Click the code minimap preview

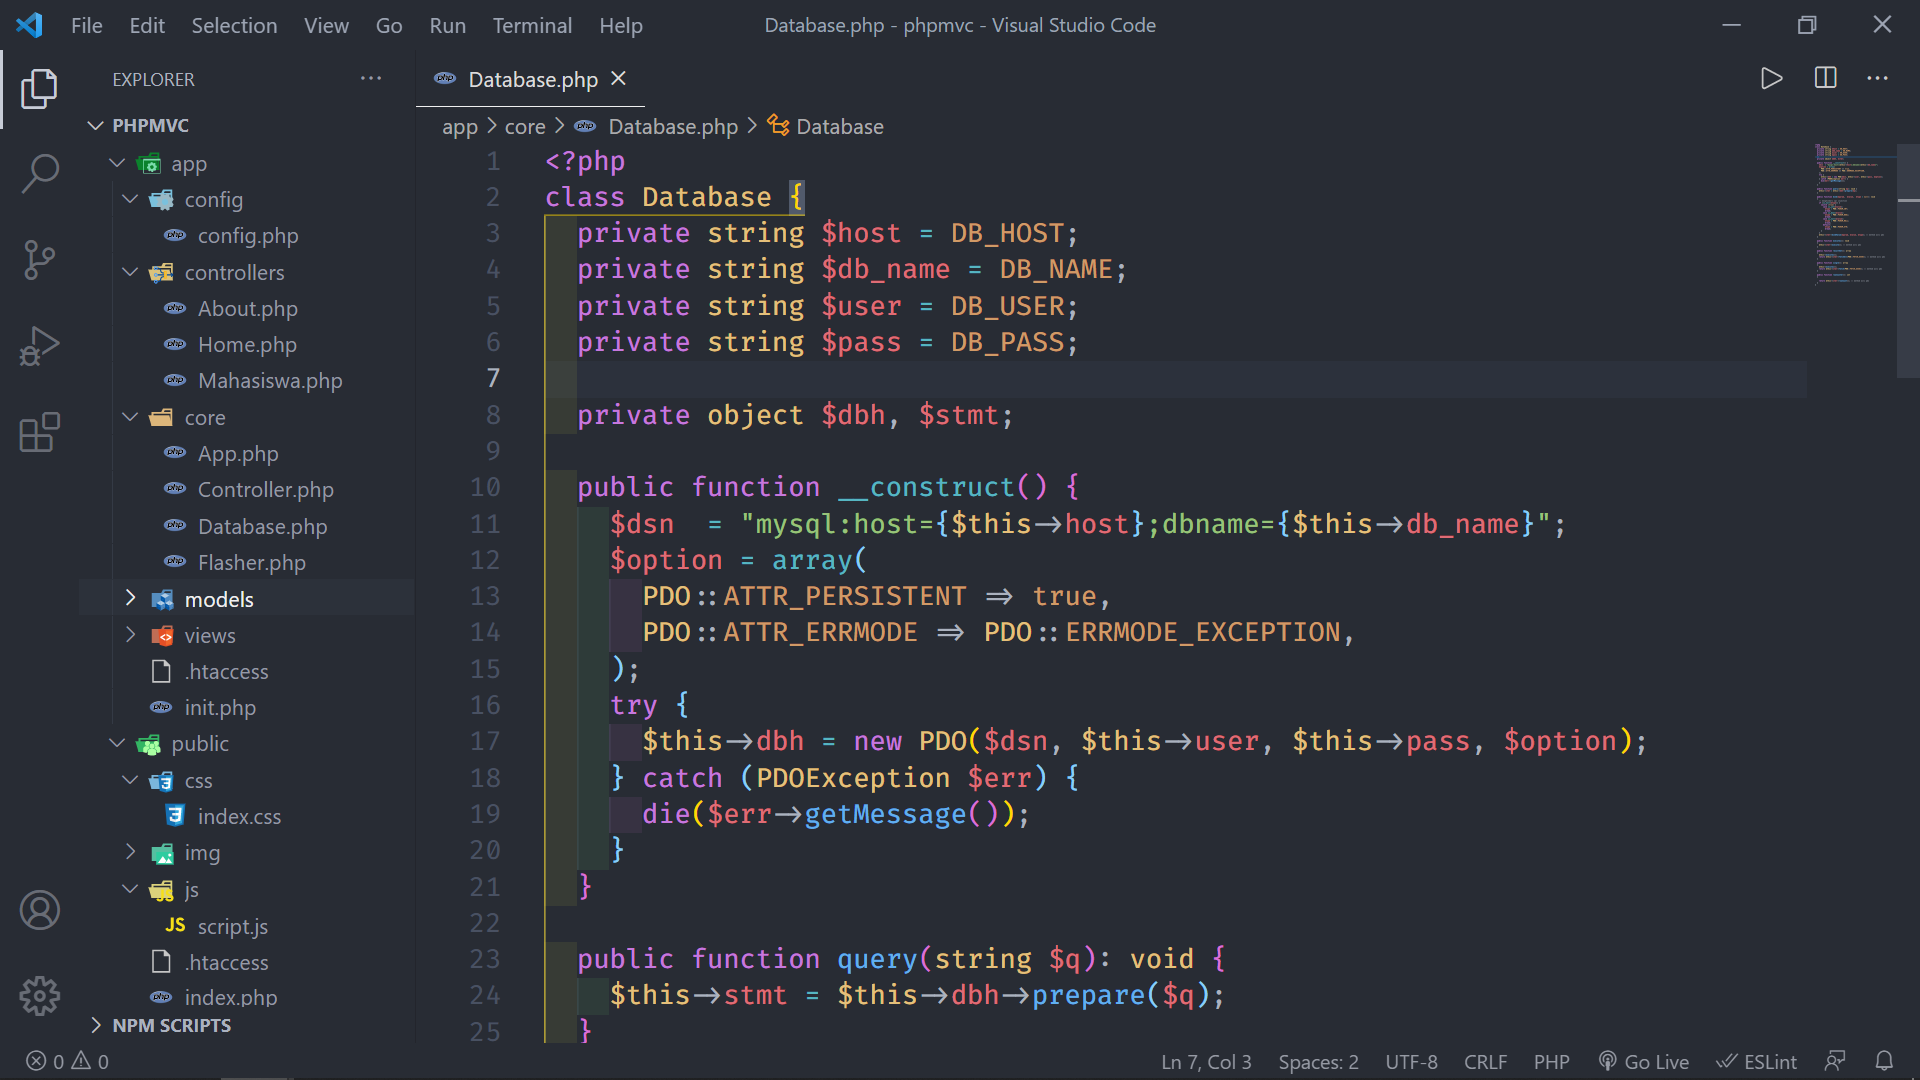1851,215
